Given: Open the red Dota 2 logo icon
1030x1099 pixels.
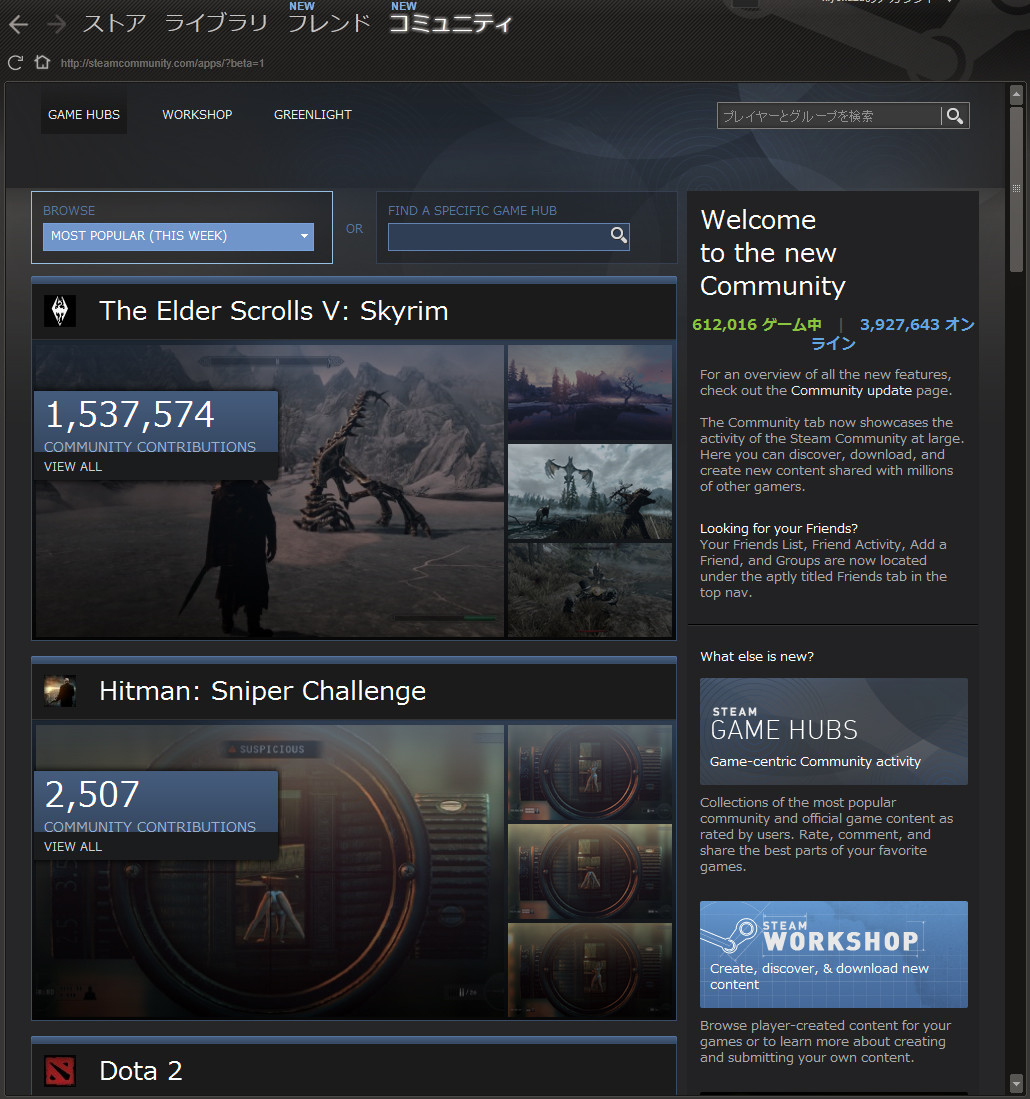Looking at the screenshot, I should point(60,1071).
